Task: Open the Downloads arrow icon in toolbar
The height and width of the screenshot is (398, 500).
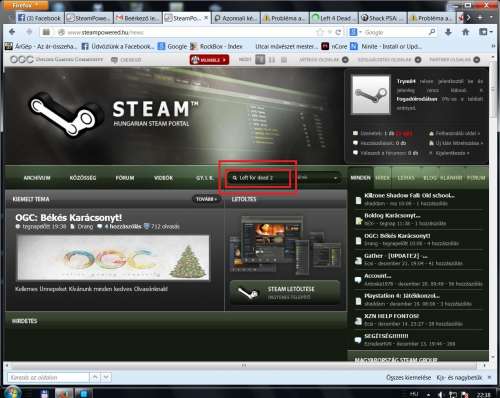Action: [448, 32]
